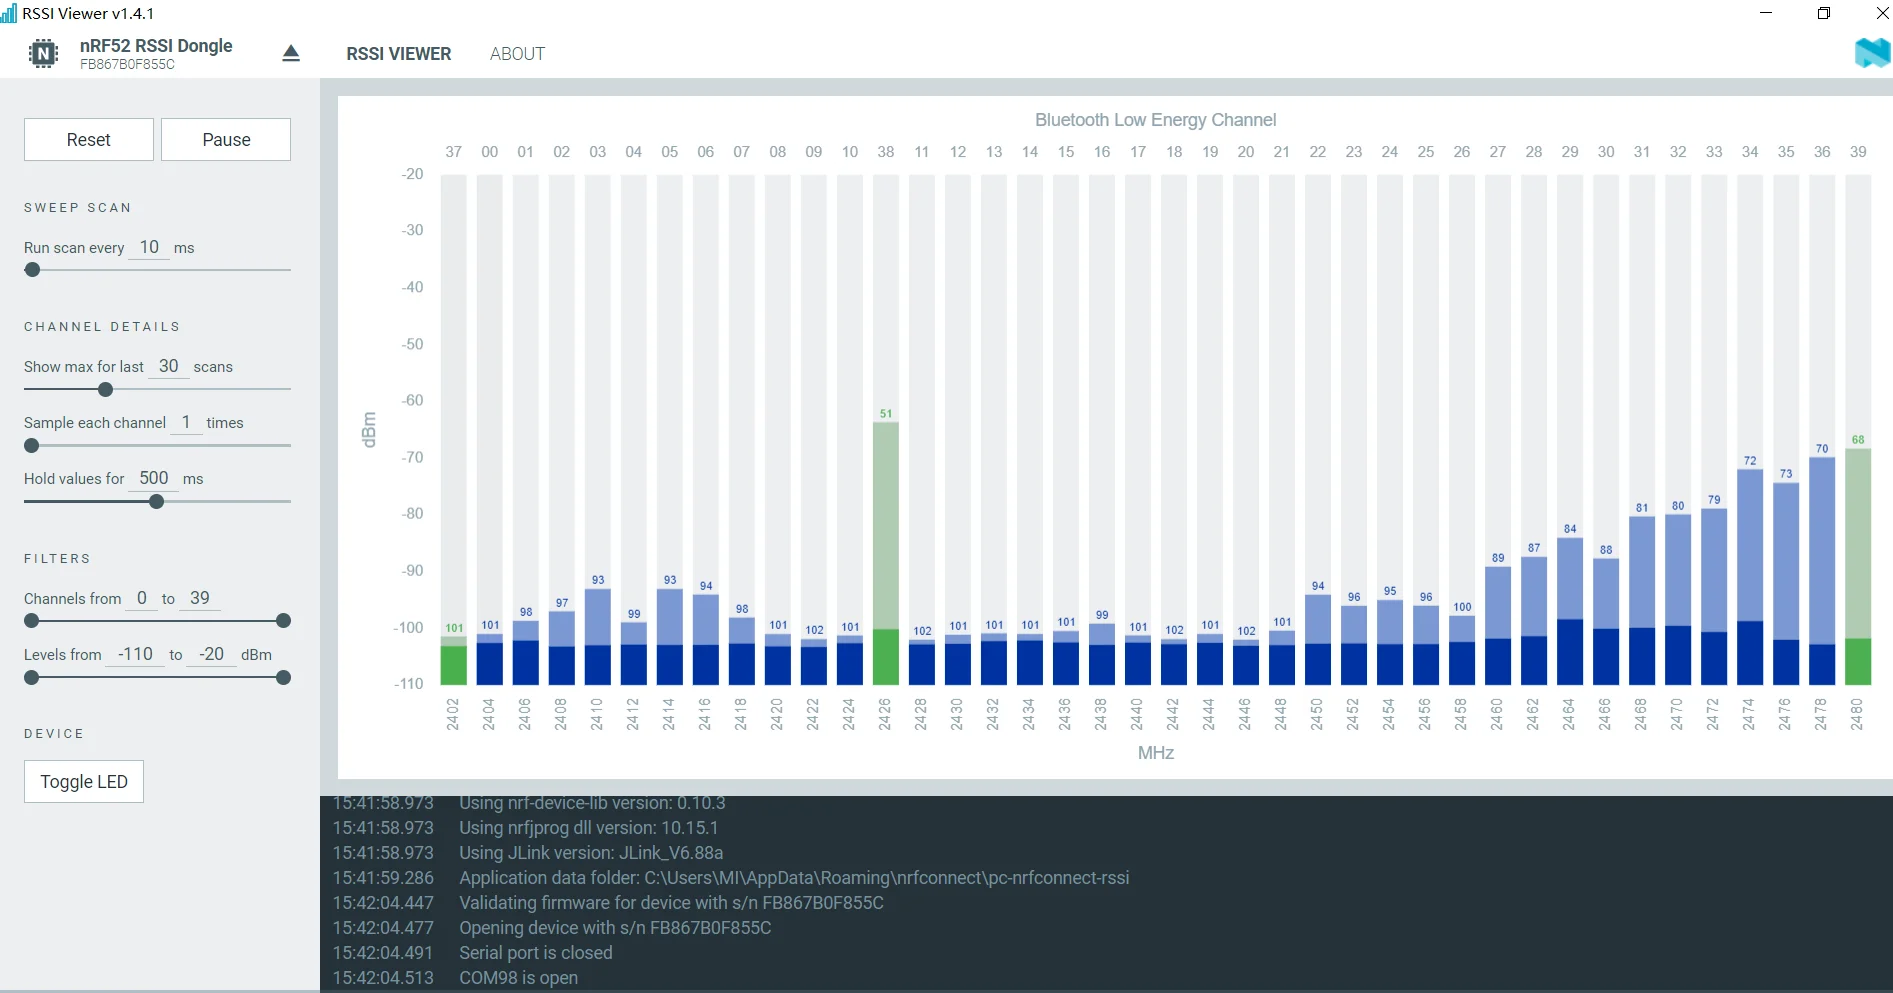Click the Levels from -110 input field
This screenshot has height=993, width=1893.
(x=135, y=654)
